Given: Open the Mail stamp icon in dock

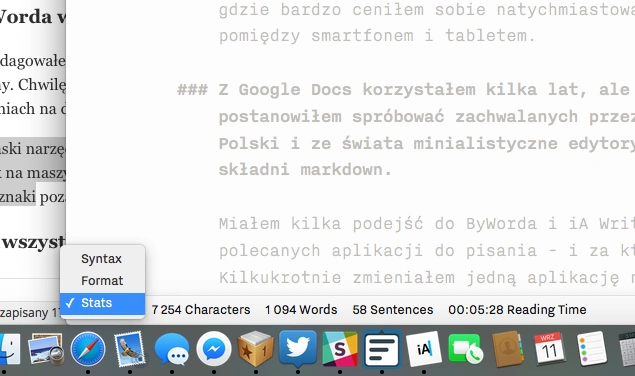Looking at the screenshot, I should [130, 349].
